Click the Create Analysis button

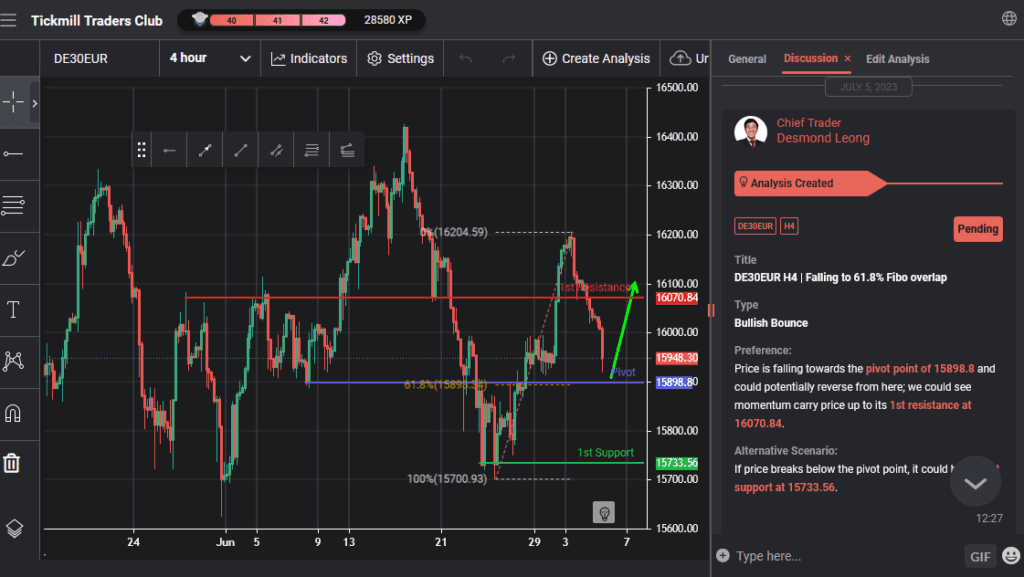(x=596, y=58)
